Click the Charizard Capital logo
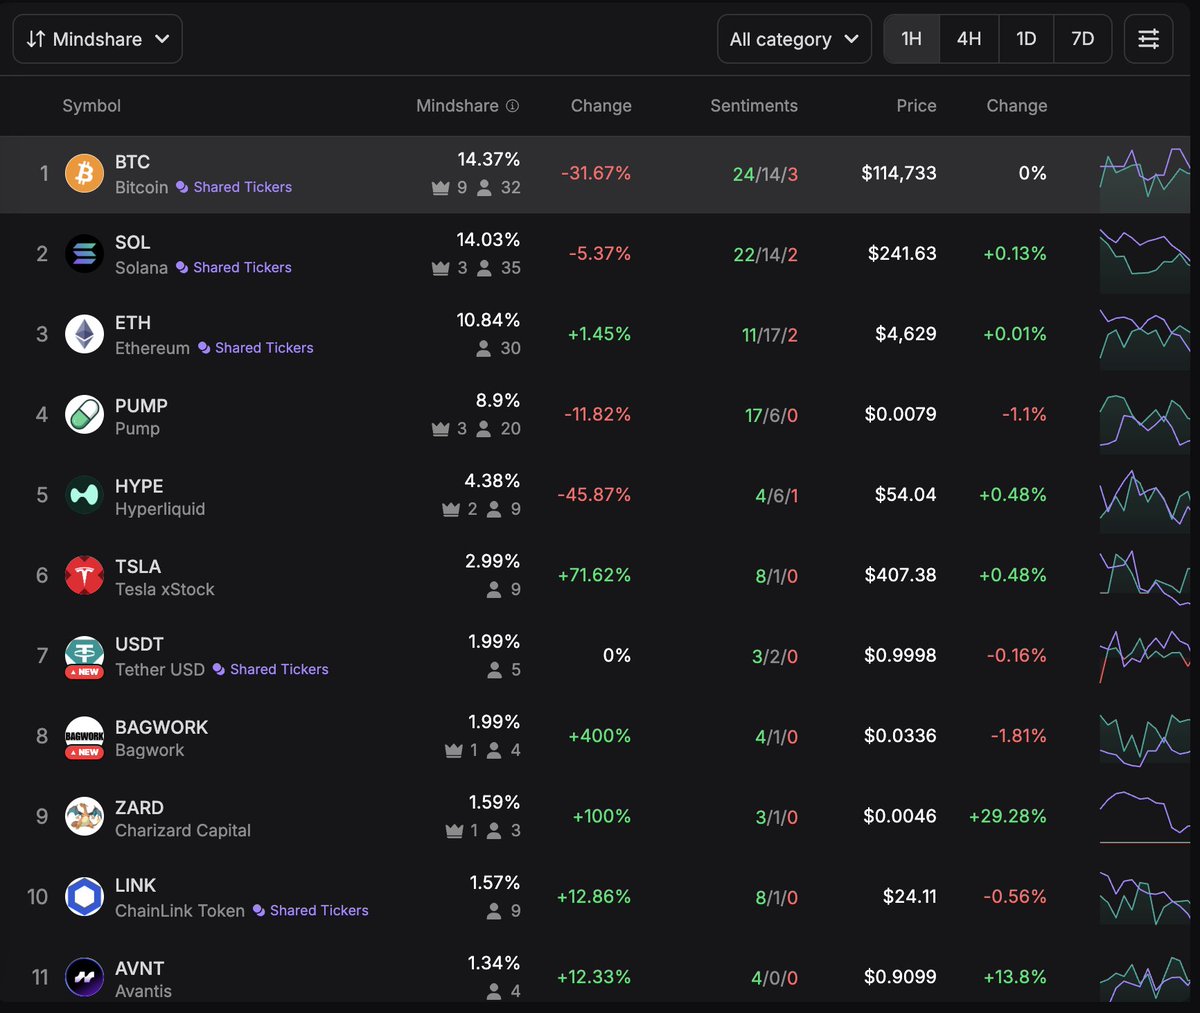The height and width of the screenshot is (1013, 1200). coord(84,816)
